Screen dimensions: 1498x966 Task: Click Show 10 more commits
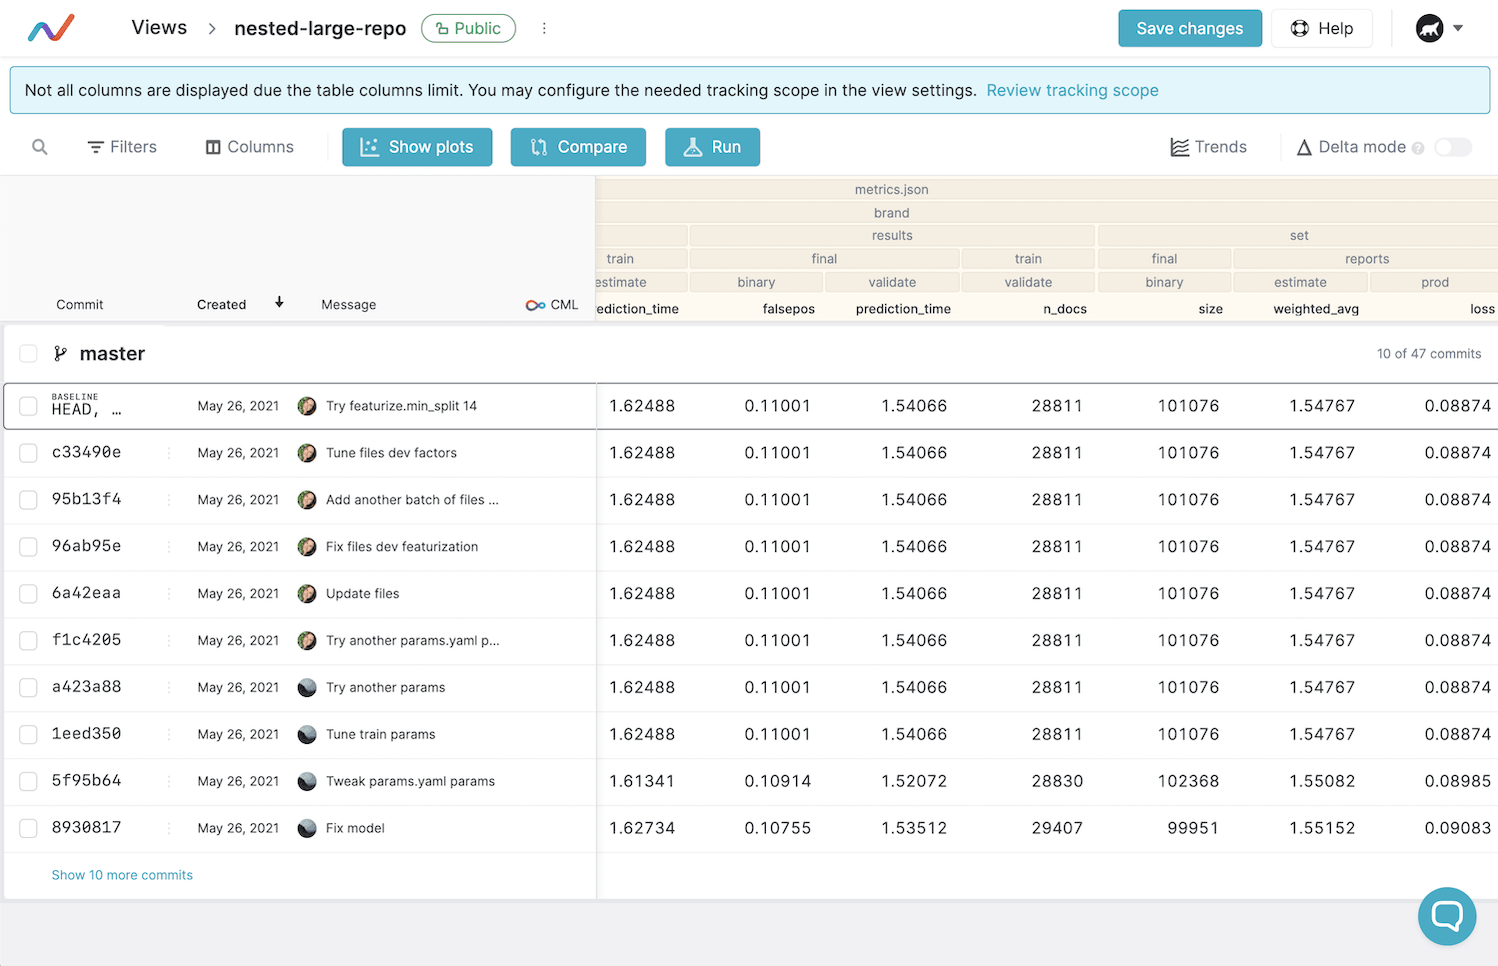click(122, 875)
